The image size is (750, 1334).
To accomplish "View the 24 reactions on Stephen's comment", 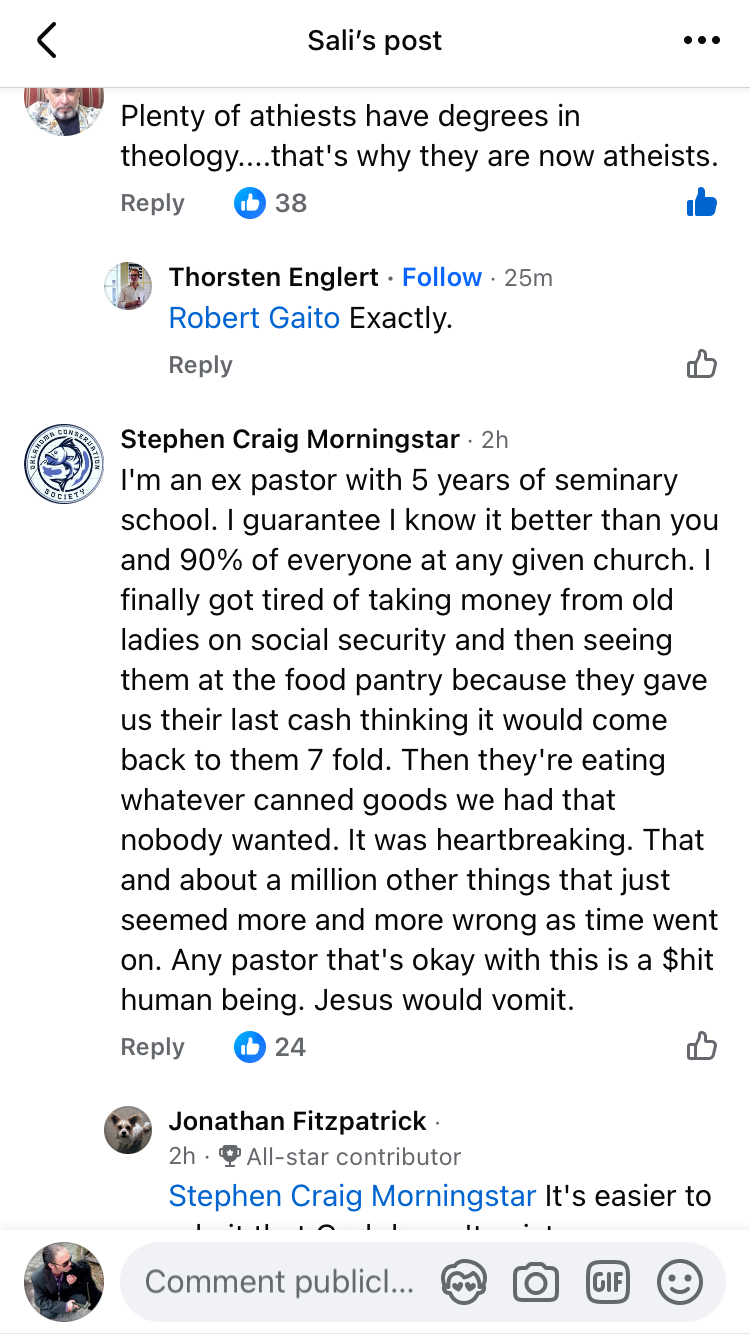I will [x=271, y=1047].
